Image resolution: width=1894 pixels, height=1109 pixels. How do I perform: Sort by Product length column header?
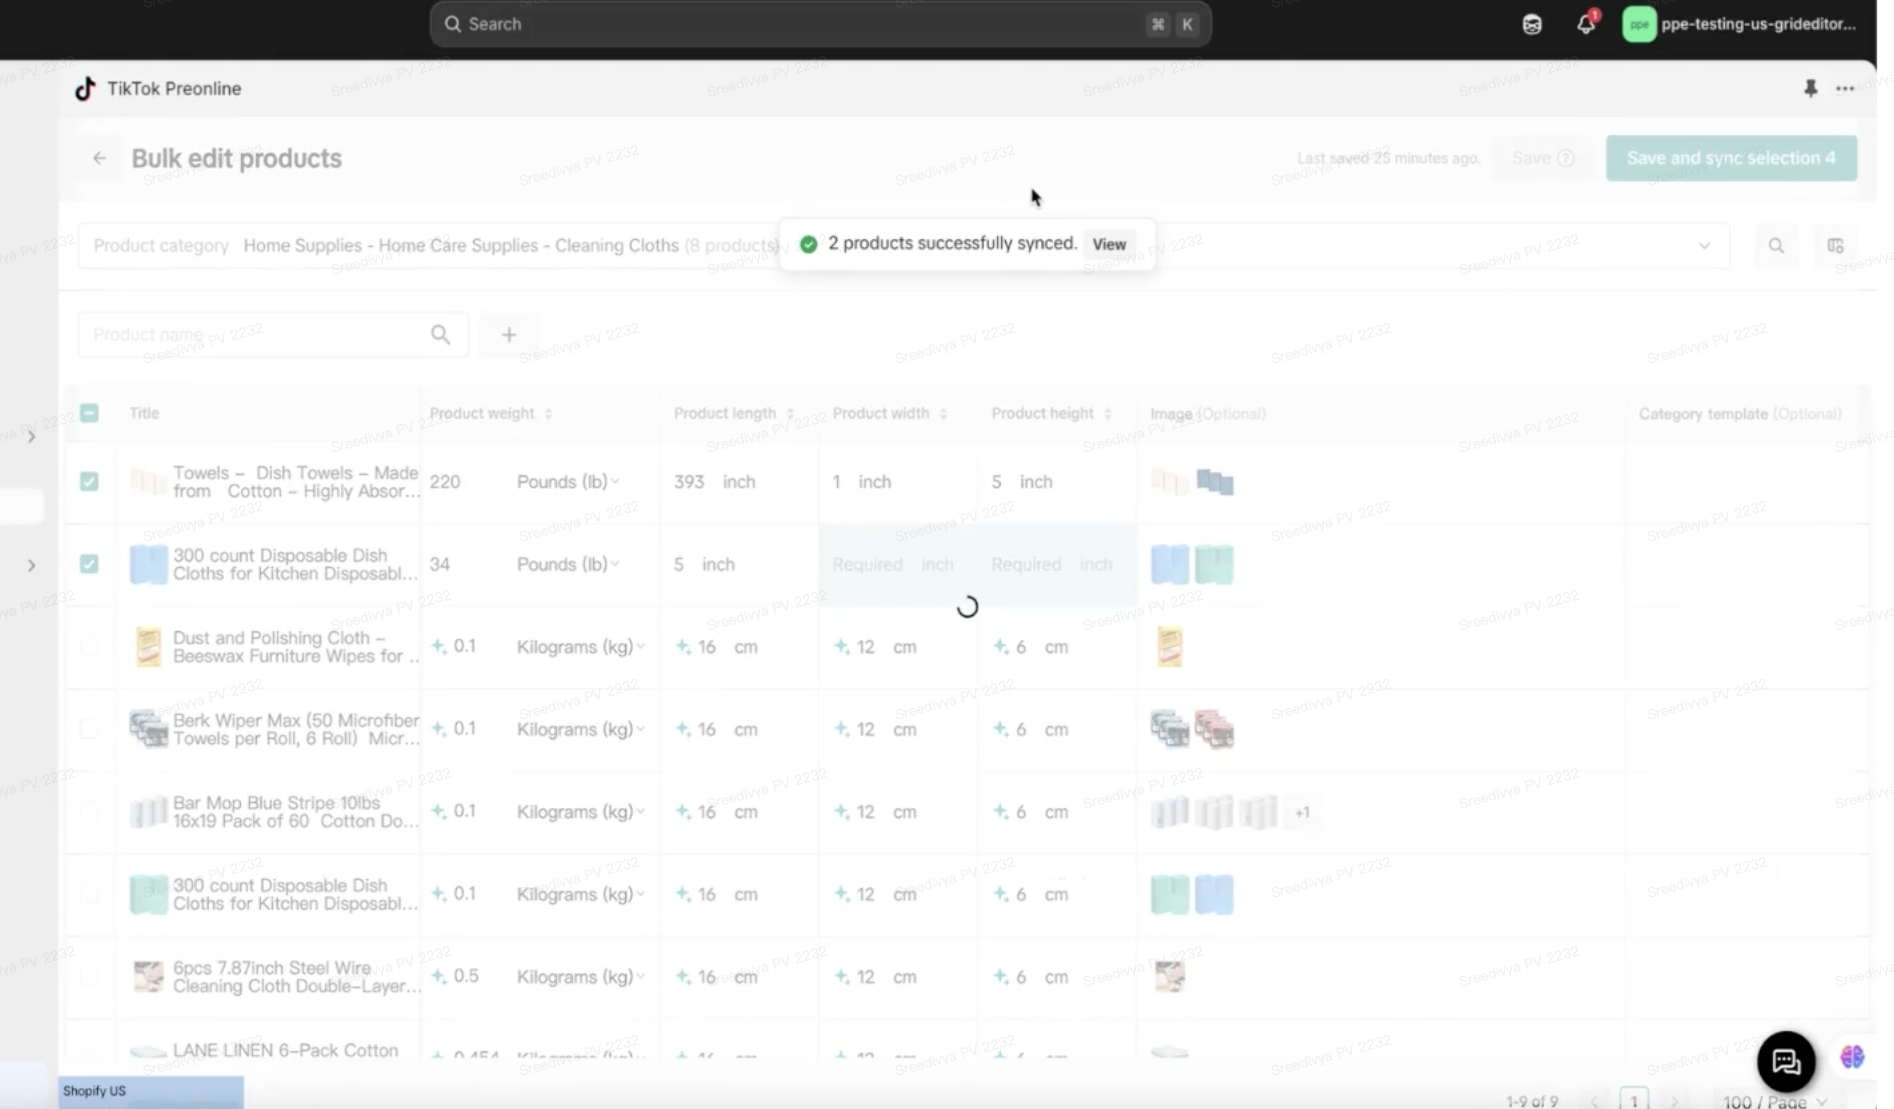point(790,414)
